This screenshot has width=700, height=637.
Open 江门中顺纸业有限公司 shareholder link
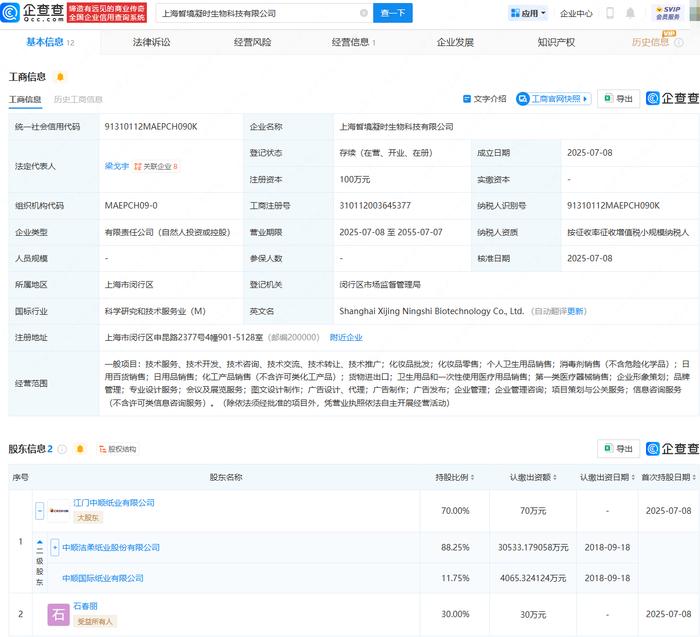(114, 503)
